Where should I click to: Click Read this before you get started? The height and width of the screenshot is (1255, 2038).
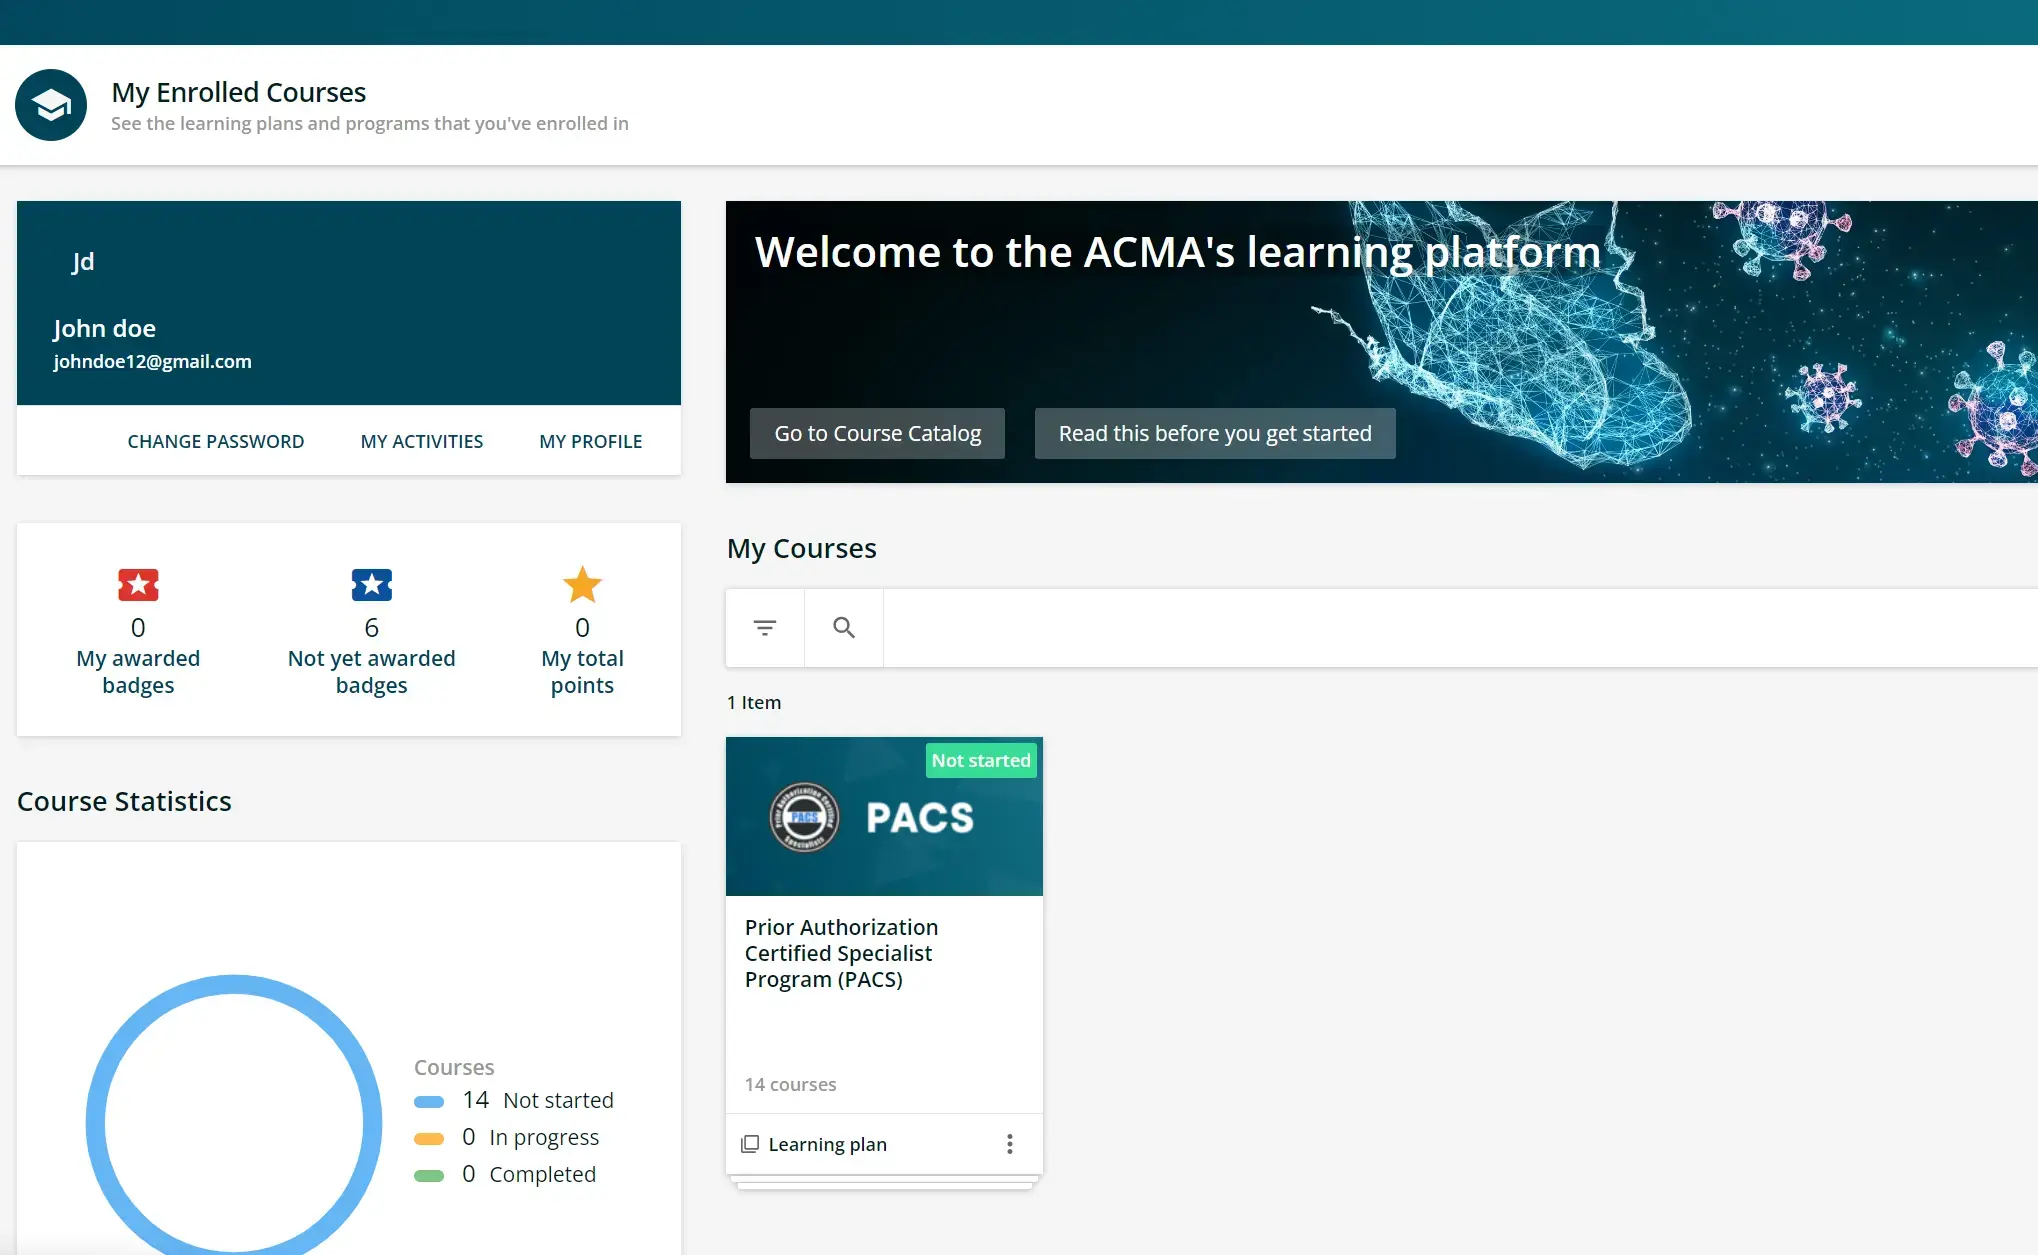coord(1213,433)
